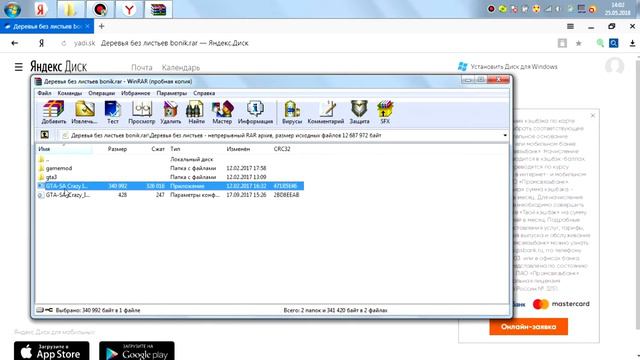Open the file explorer taskbar icon

click(70, 9)
